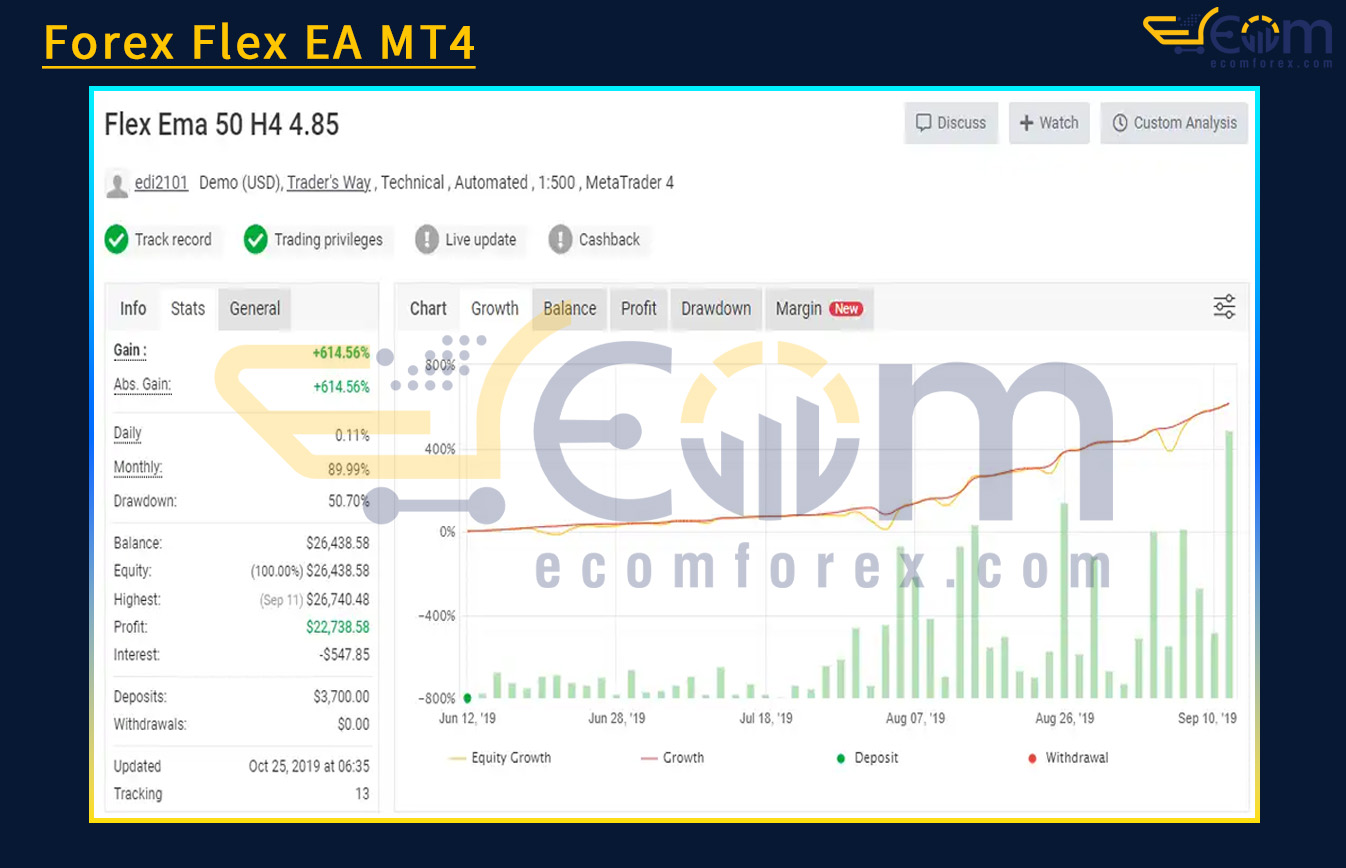Image resolution: width=1346 pixels, height=868 pixels.
Task: Click the Gain label
Action: [130, 351]
